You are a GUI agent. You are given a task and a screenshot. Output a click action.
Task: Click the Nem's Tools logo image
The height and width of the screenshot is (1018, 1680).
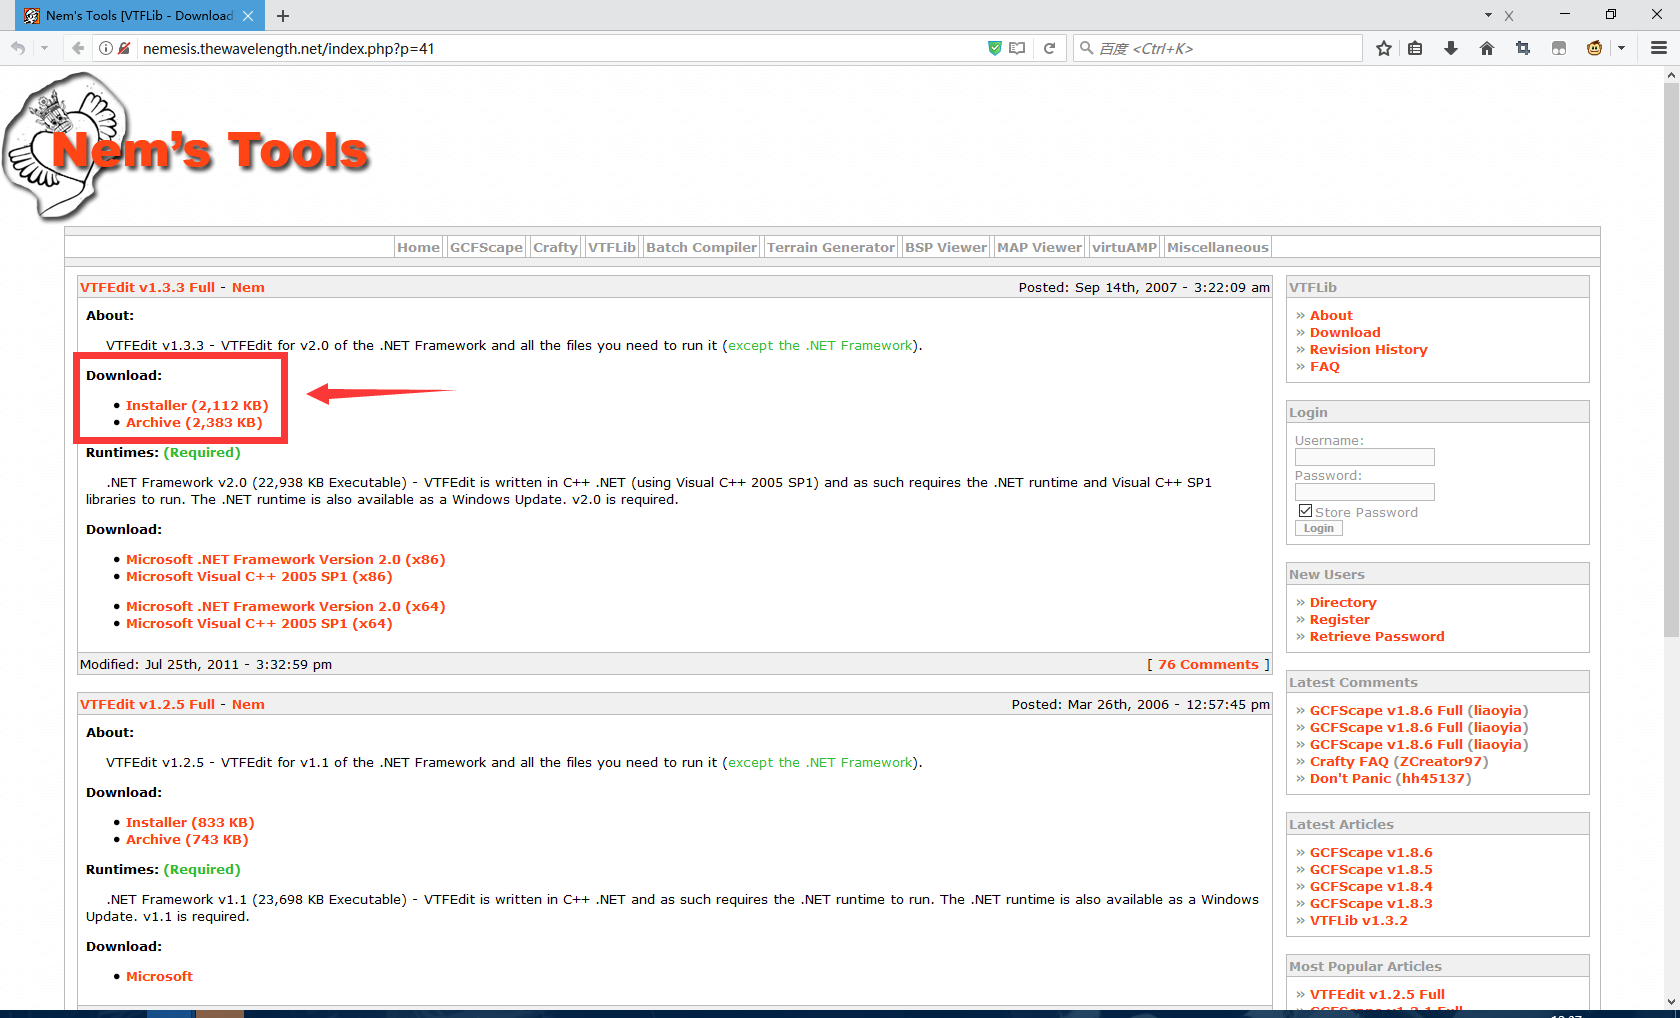[x=187, y=148]
